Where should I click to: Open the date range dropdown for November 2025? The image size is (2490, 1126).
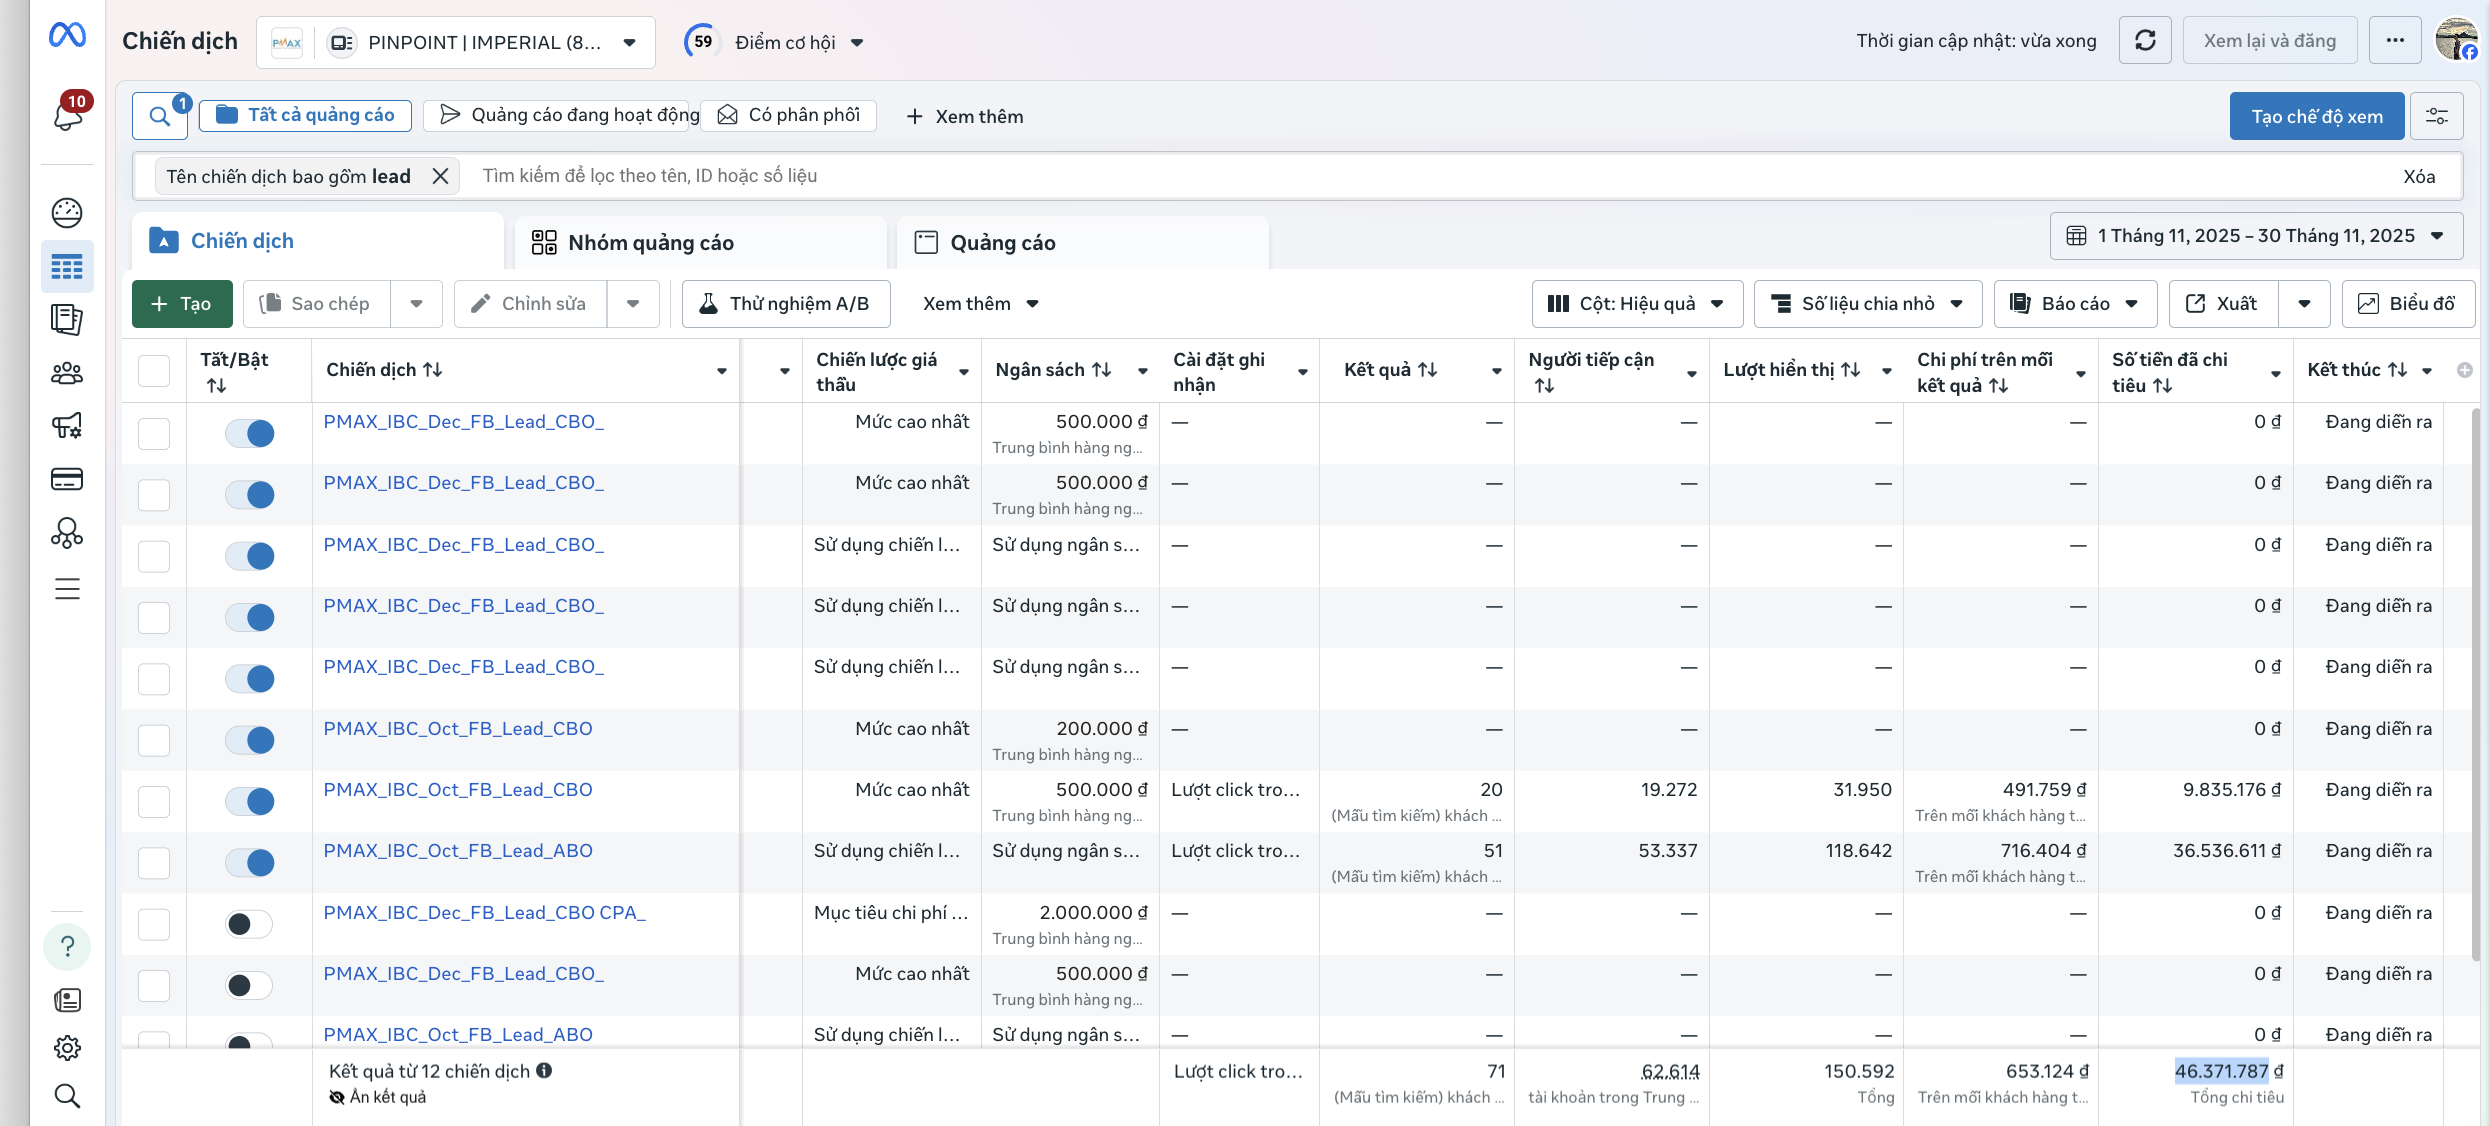(2256, 236)
